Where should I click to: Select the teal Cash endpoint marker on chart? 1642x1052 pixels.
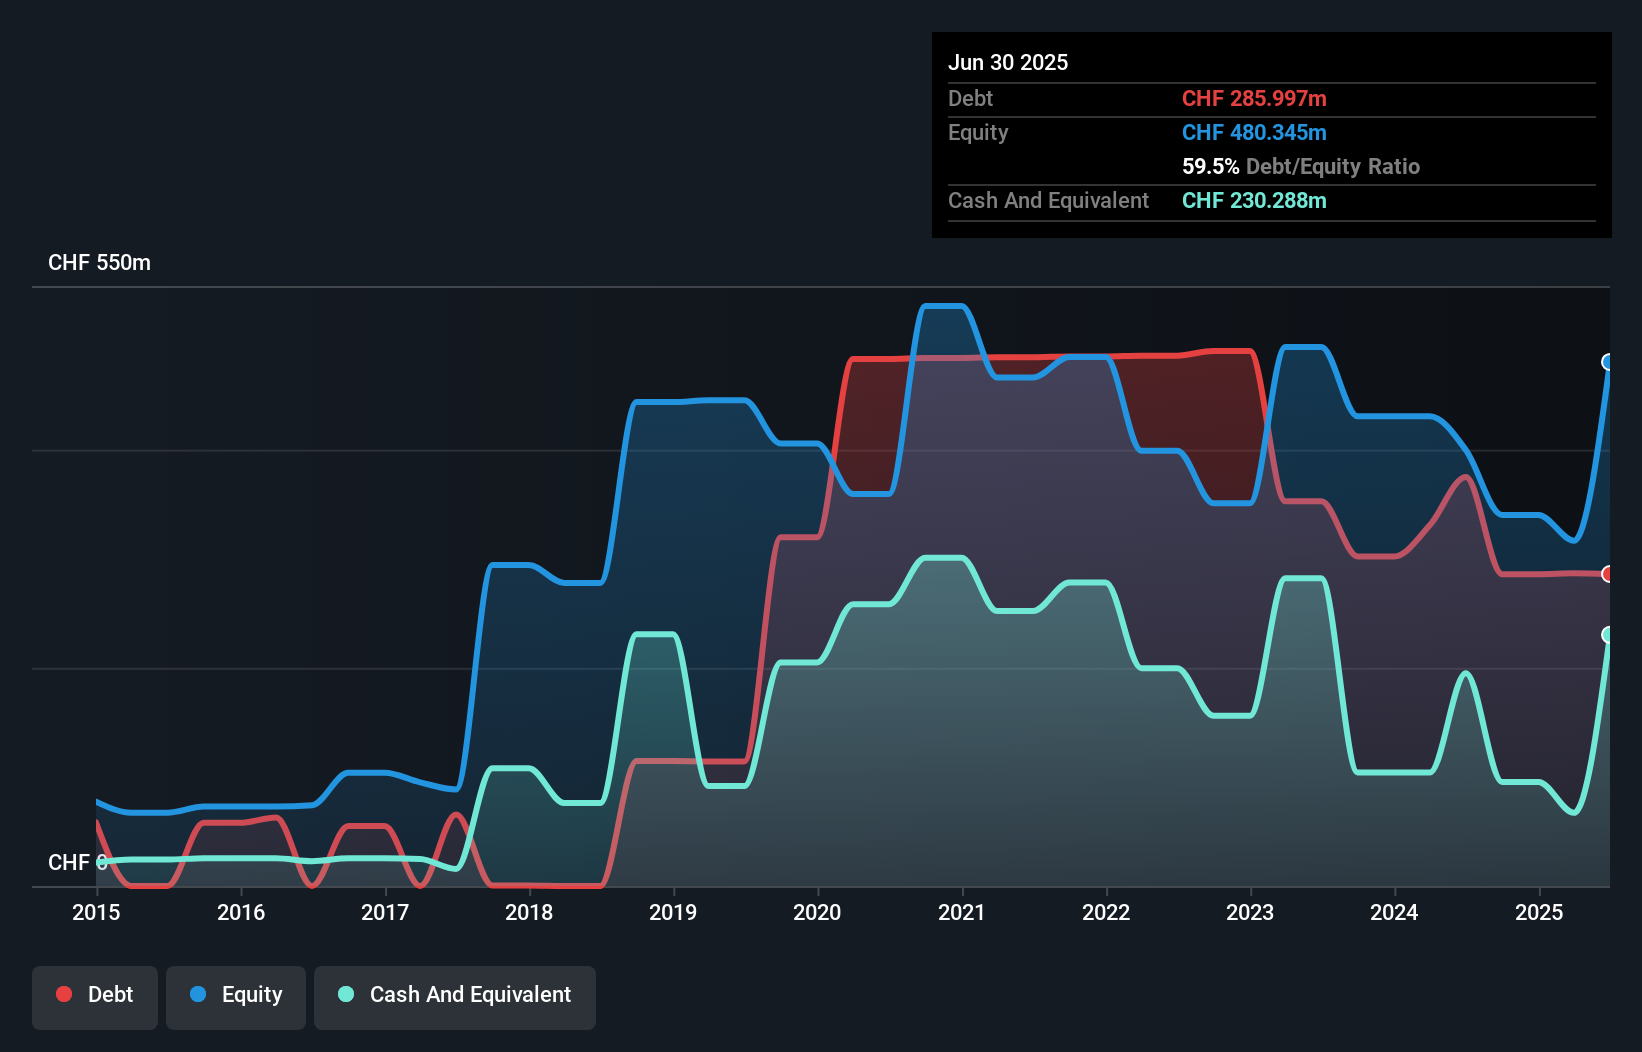pyautogui.click(x=1608, y=633)
